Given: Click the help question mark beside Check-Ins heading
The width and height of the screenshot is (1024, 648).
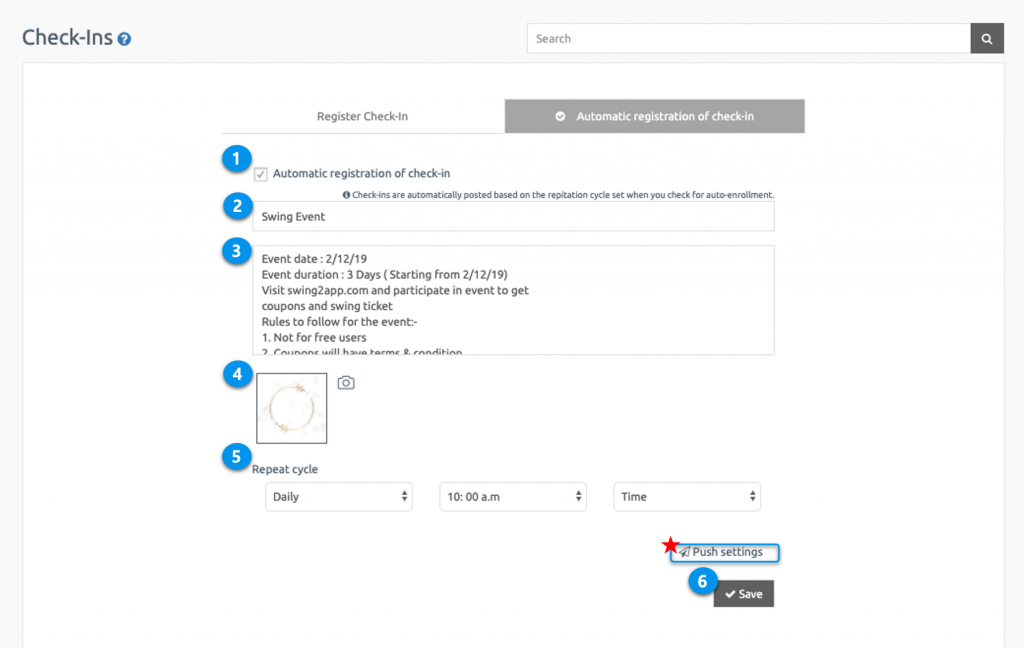Looking at the screenshot, I should pyautogui.click(x=124, y=38).
